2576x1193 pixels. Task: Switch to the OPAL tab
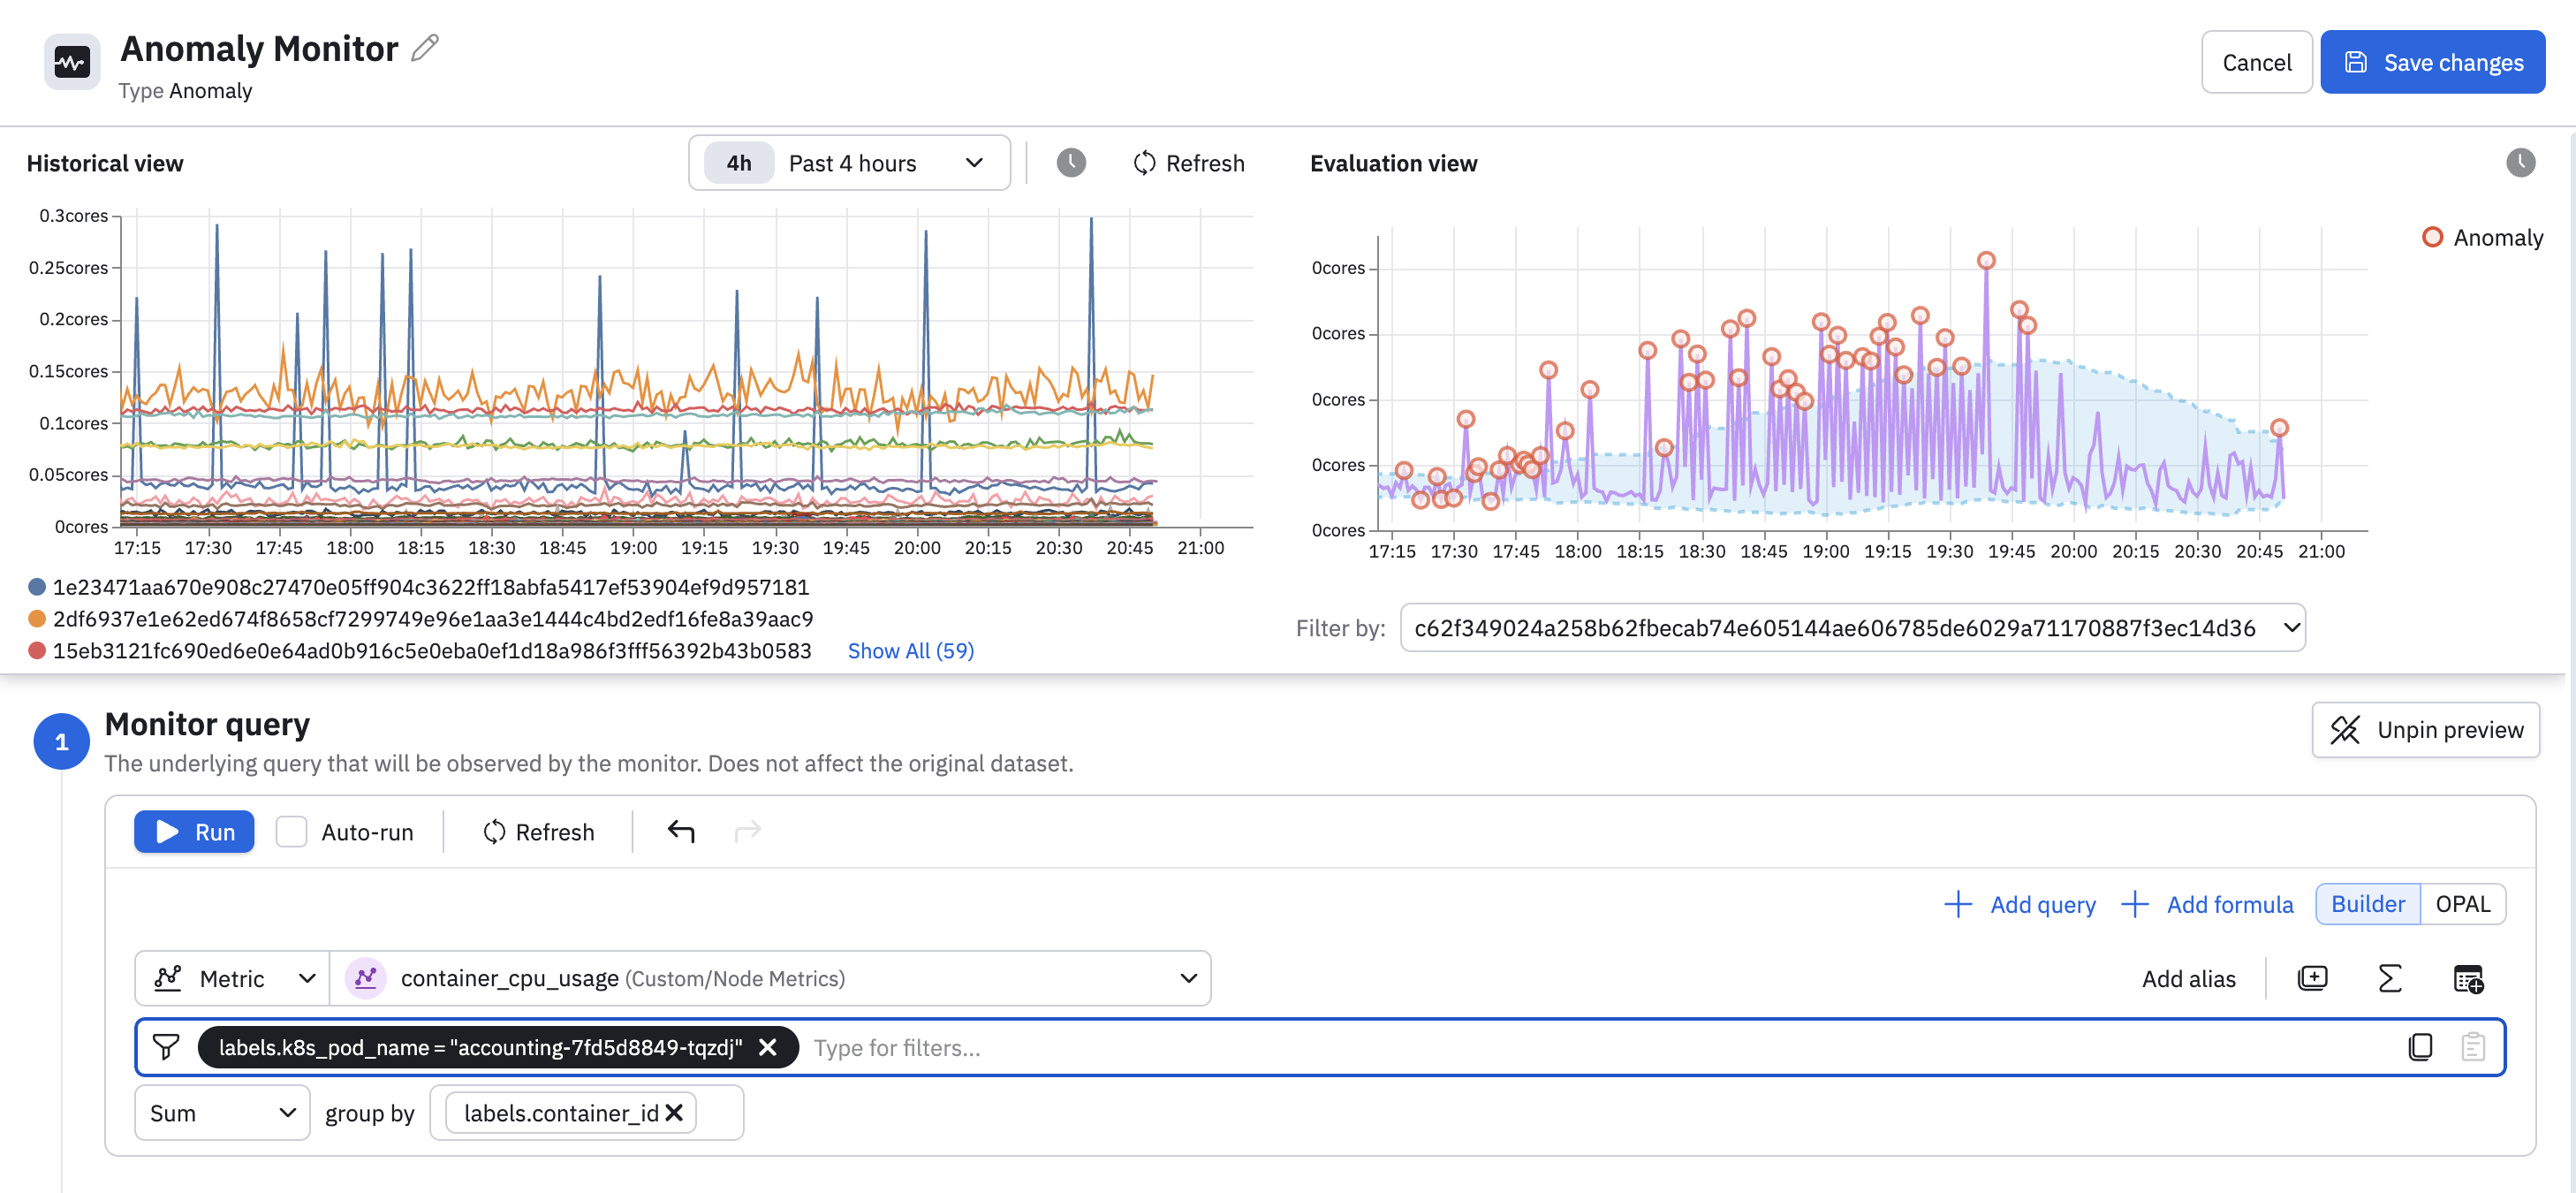tap(2462, 904)
